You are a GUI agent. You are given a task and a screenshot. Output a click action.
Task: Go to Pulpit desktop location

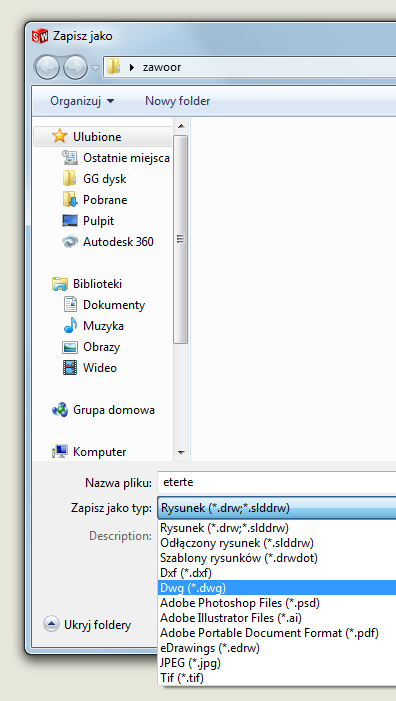click(98, 221)
